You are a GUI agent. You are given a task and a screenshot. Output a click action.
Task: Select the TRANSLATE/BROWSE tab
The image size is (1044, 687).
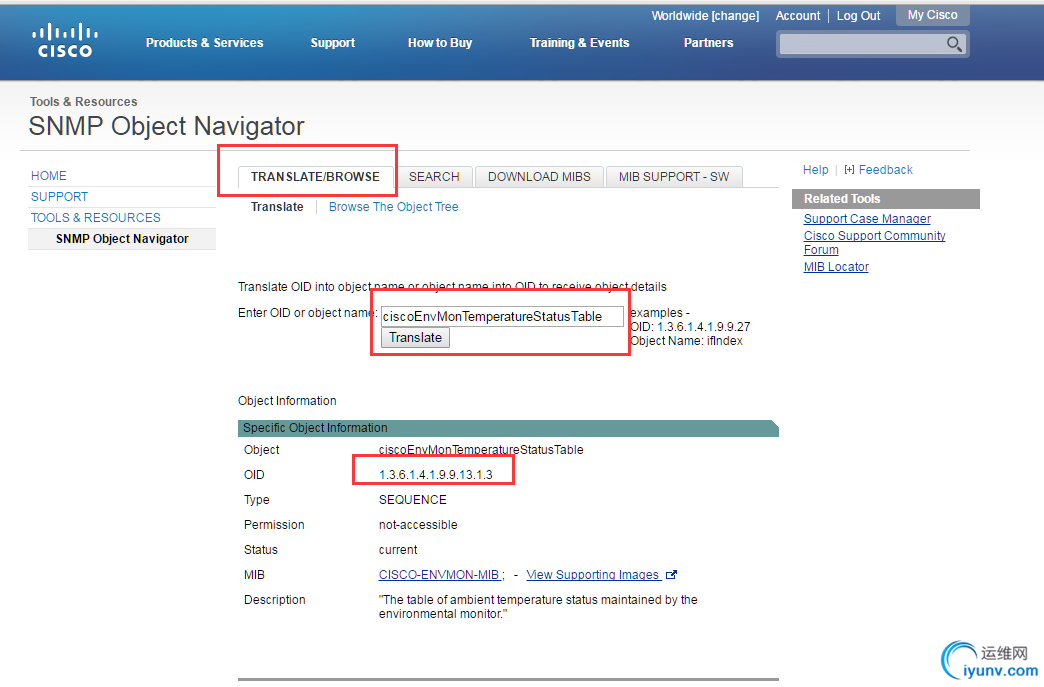[316, 176]
